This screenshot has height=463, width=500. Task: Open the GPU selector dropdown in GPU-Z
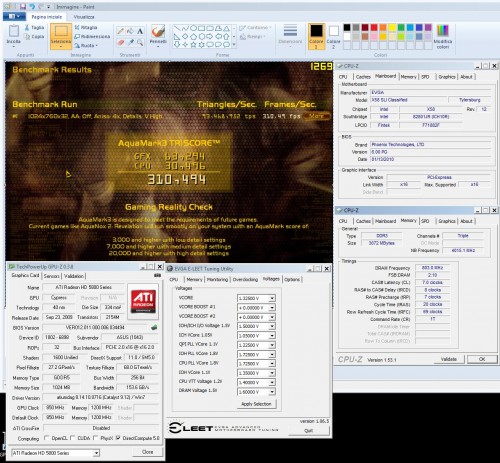tap(96, 453)
